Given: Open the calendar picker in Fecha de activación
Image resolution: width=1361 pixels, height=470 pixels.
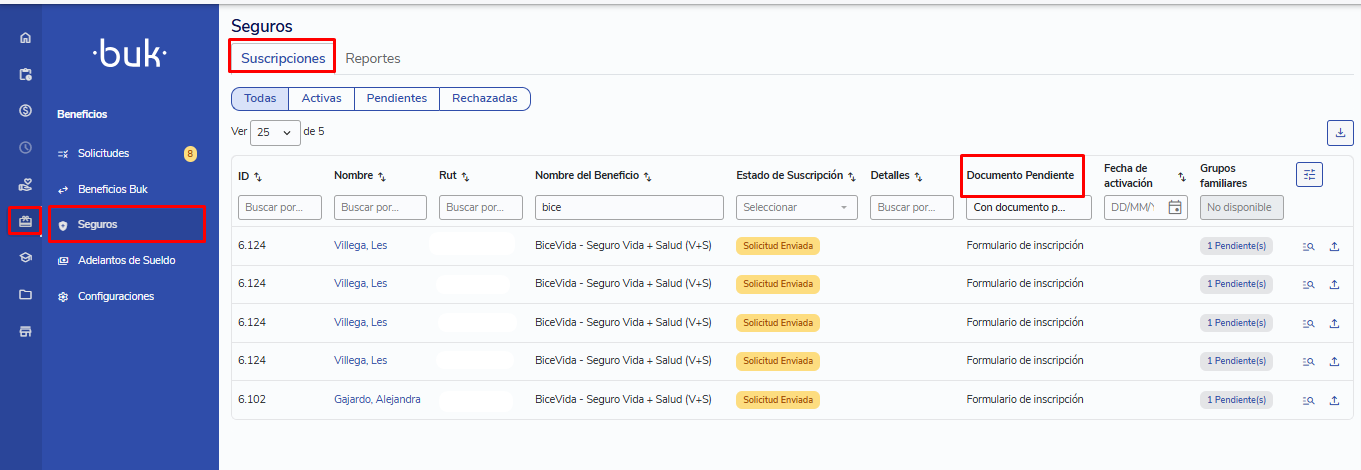Looking at the screenshot, I should pyautogui.click(x=1175, y=208).
